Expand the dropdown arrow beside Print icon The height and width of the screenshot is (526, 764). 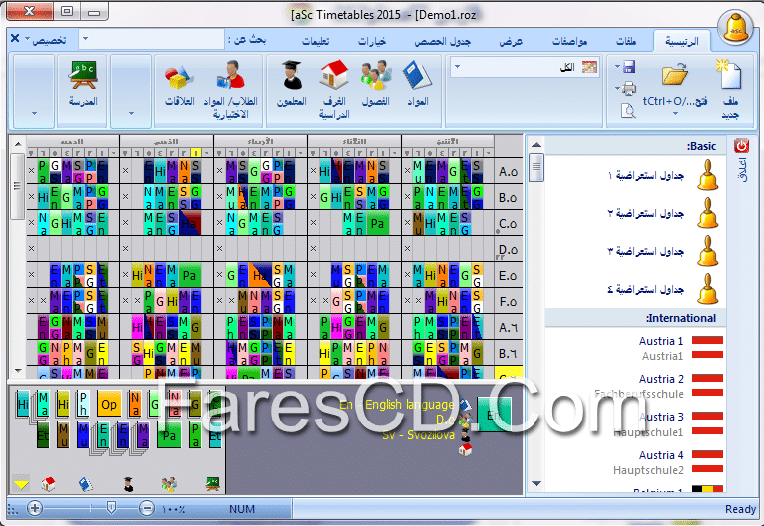pos(617,88)
